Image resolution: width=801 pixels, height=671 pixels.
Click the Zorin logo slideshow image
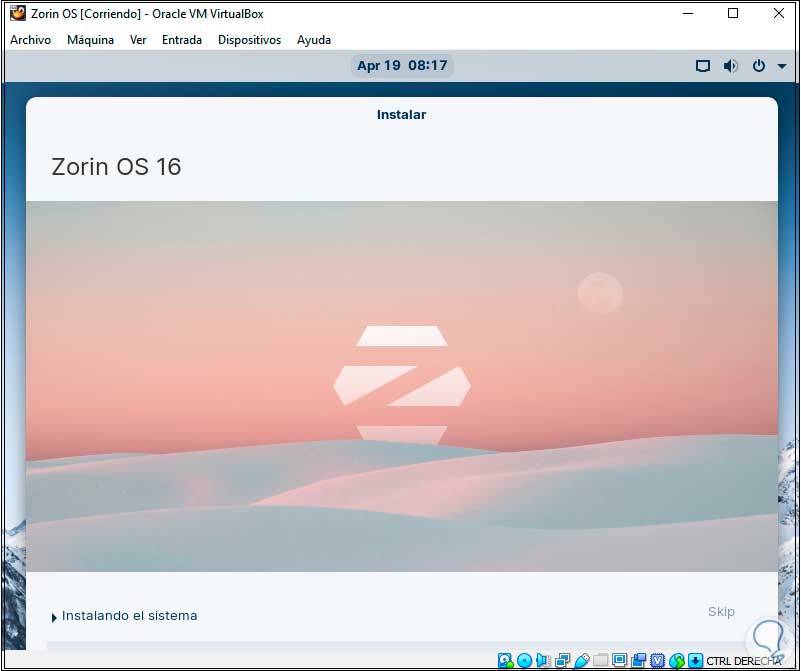[x=402, y=386]
